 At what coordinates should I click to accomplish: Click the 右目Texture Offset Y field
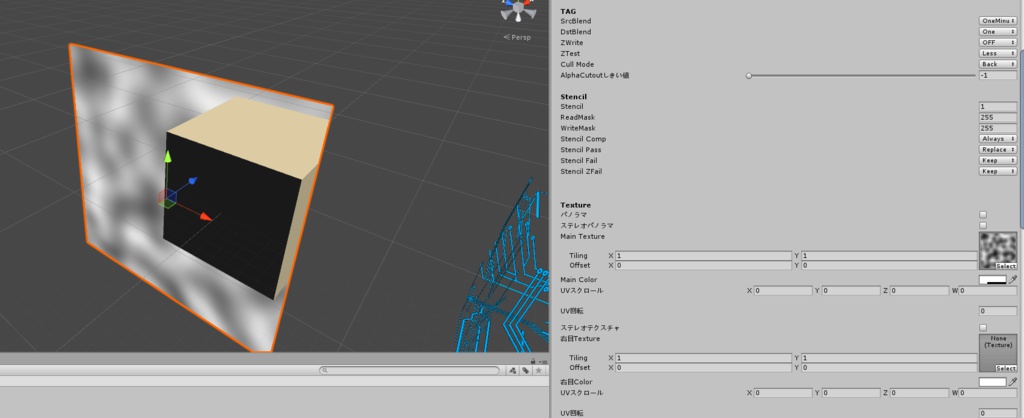[889, 368]
